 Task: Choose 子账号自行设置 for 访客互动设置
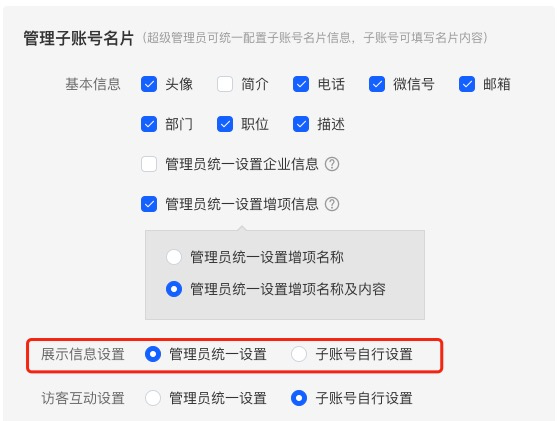(x=299, y=398)
